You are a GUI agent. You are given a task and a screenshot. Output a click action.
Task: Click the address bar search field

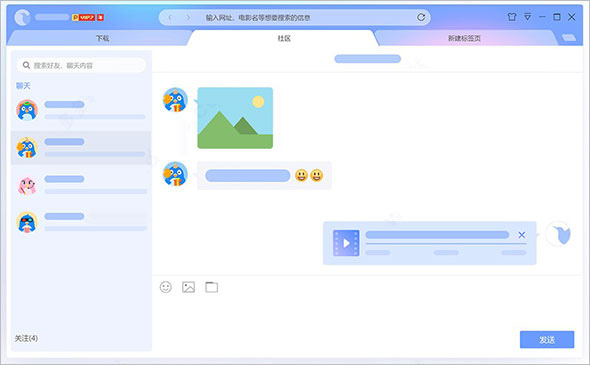[295, 17]
